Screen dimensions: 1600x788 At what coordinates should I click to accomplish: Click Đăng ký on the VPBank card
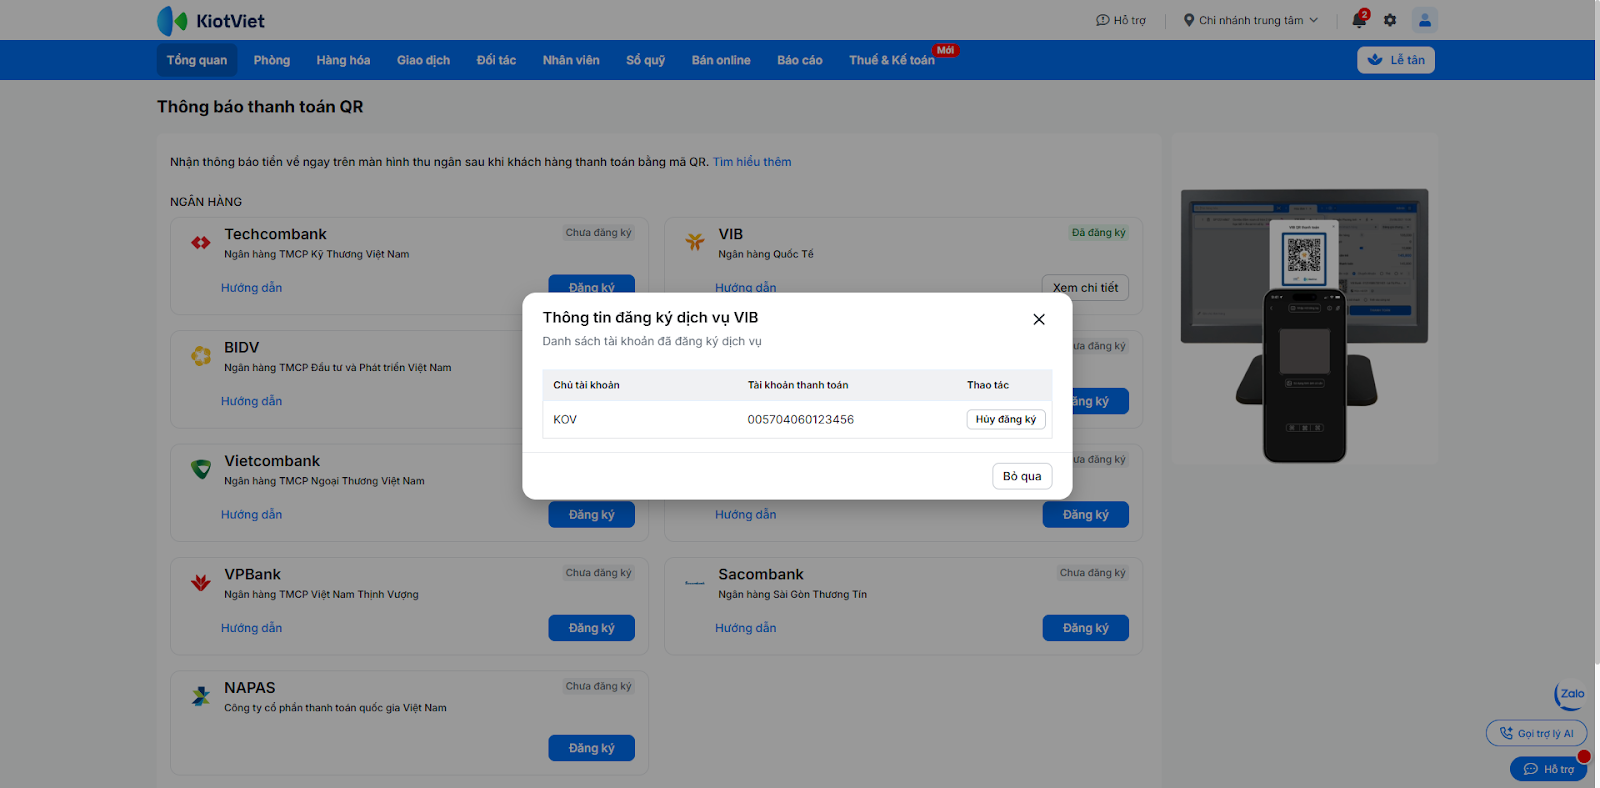tap(592, 628)
